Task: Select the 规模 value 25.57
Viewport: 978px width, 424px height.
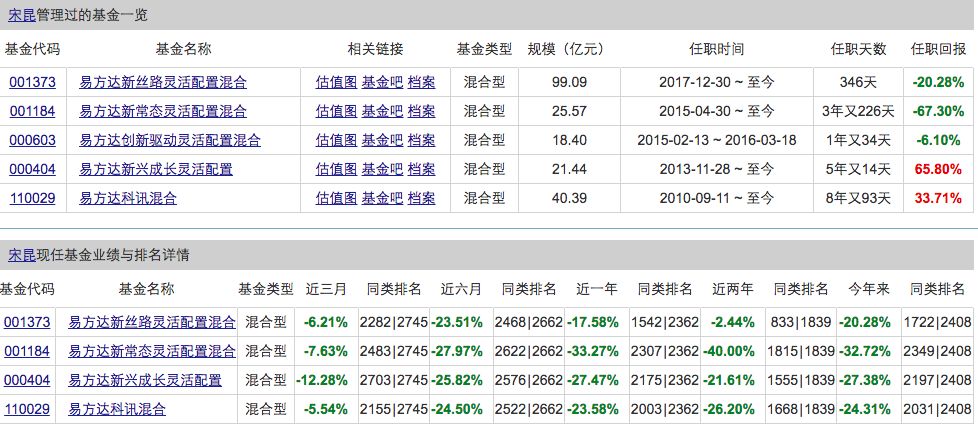Action: 569,111
